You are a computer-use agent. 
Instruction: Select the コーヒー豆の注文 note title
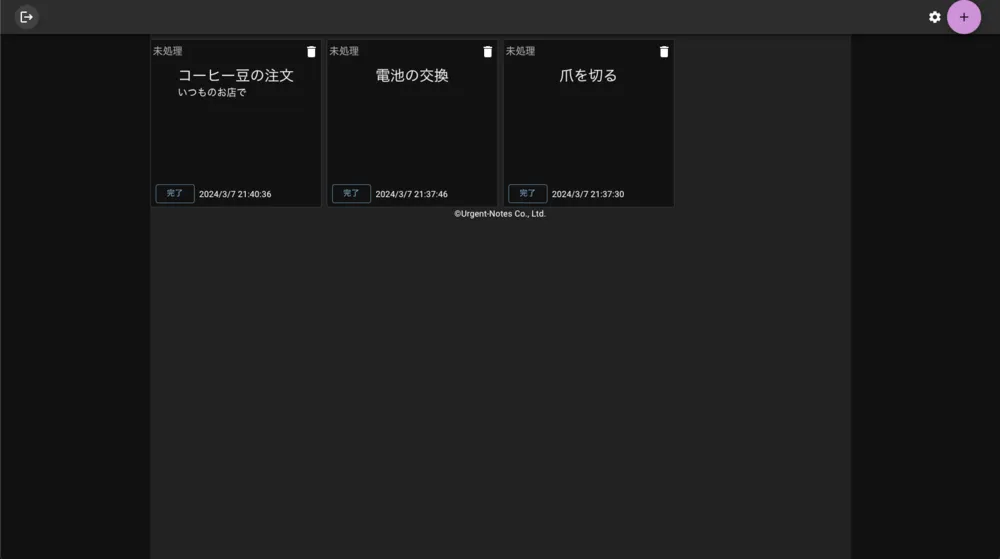[236, 76]
